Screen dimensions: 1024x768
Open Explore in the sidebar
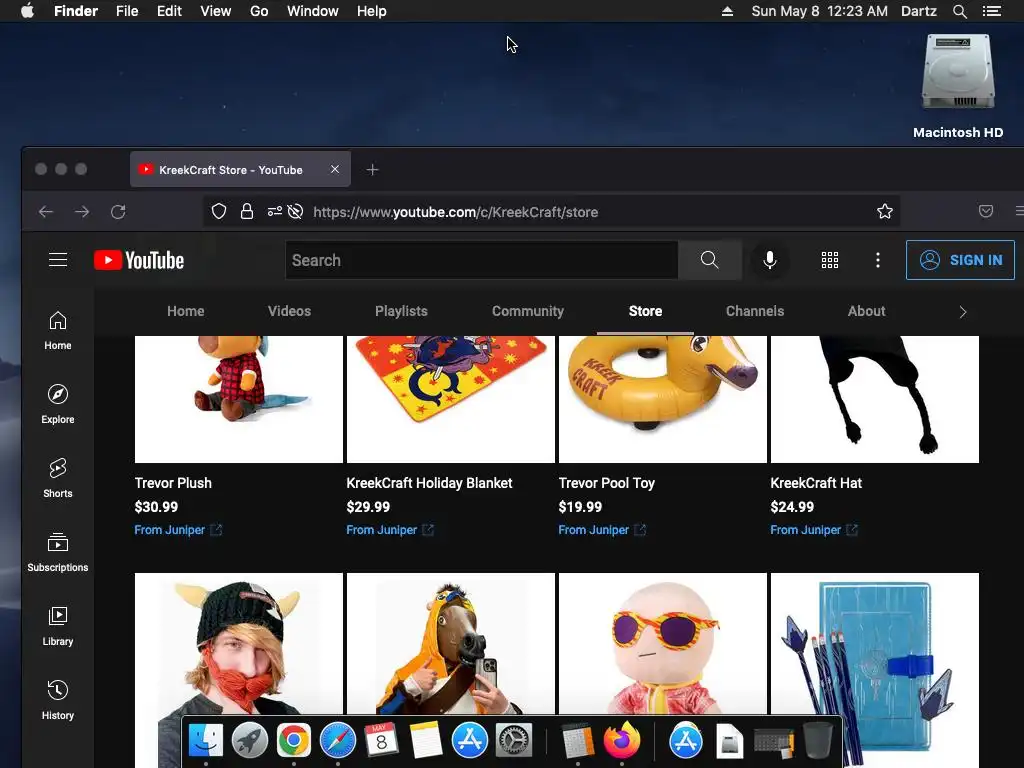coord(58,404)
